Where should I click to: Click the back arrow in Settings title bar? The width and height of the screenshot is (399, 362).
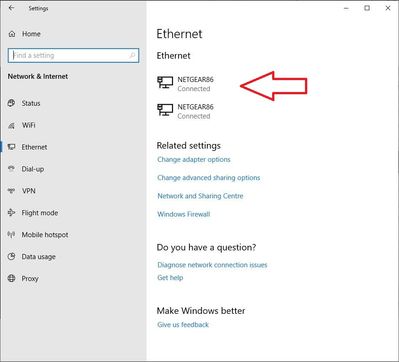(x=12, y=8)
